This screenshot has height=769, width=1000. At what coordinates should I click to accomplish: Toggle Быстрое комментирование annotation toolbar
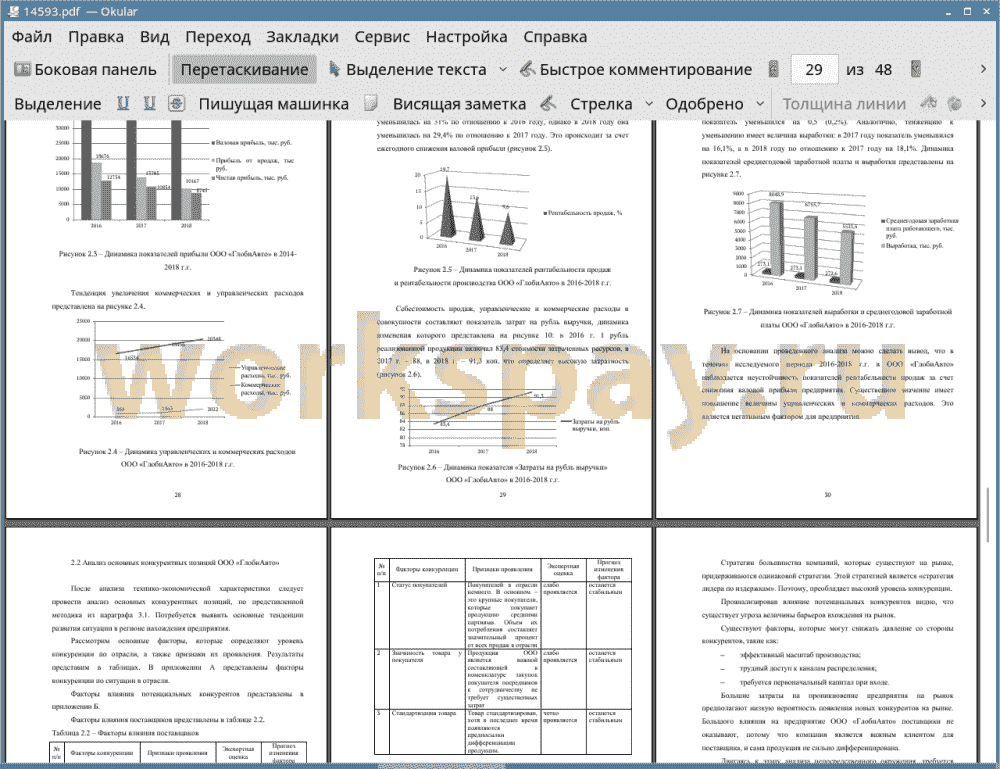click(635, 70)
